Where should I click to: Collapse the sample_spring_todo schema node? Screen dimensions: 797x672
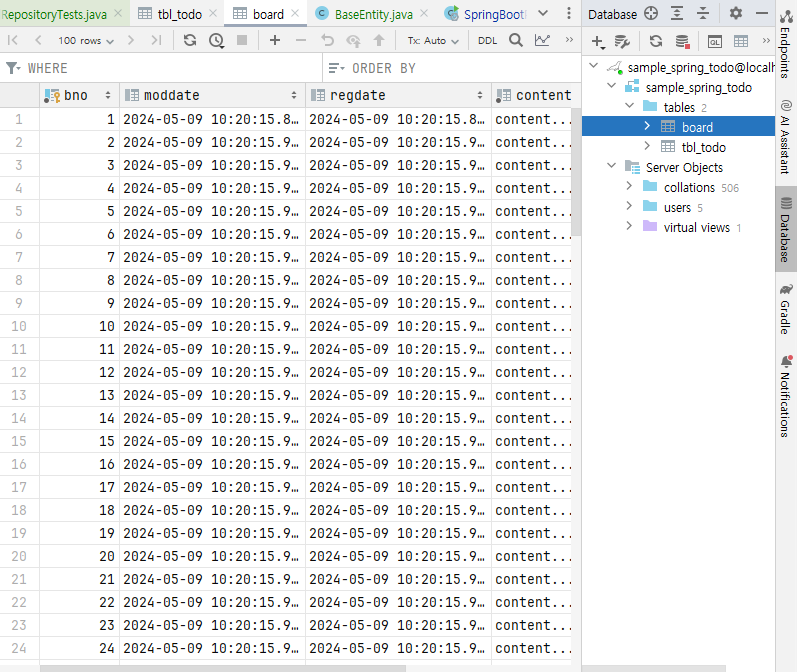tap(611, 86)
